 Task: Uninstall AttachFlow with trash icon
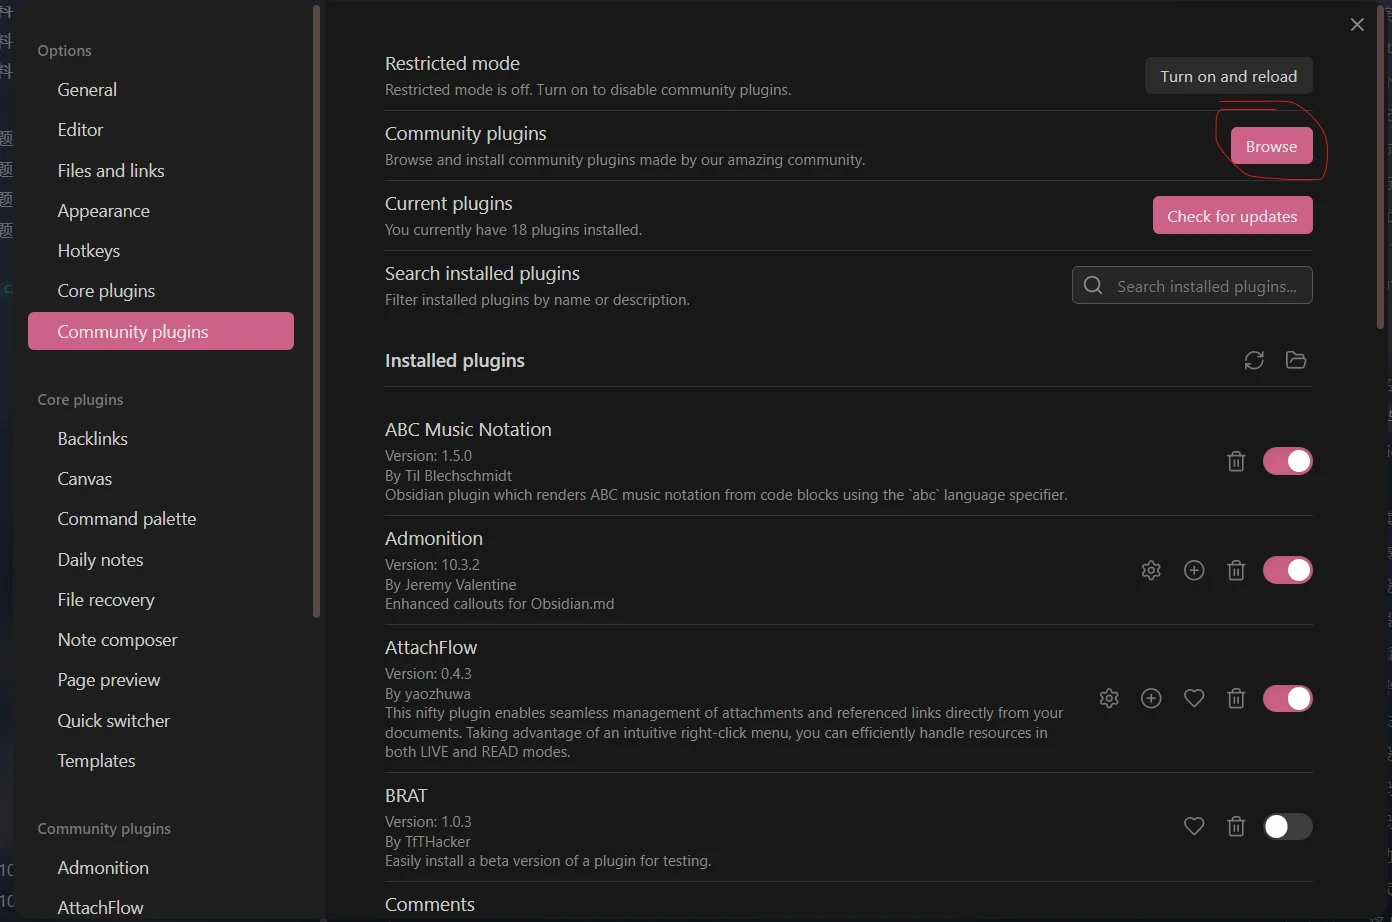(x=1236, y=698)
